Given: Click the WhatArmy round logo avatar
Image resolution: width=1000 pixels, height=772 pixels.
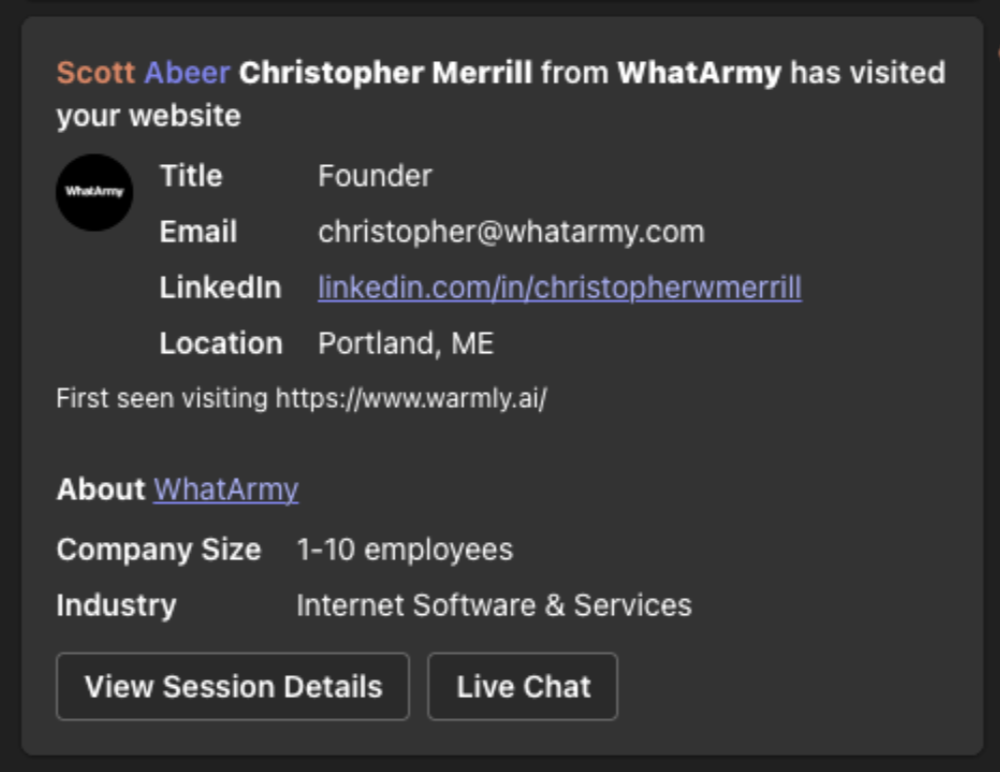Looking at the screenshot, I should point(94,192).
